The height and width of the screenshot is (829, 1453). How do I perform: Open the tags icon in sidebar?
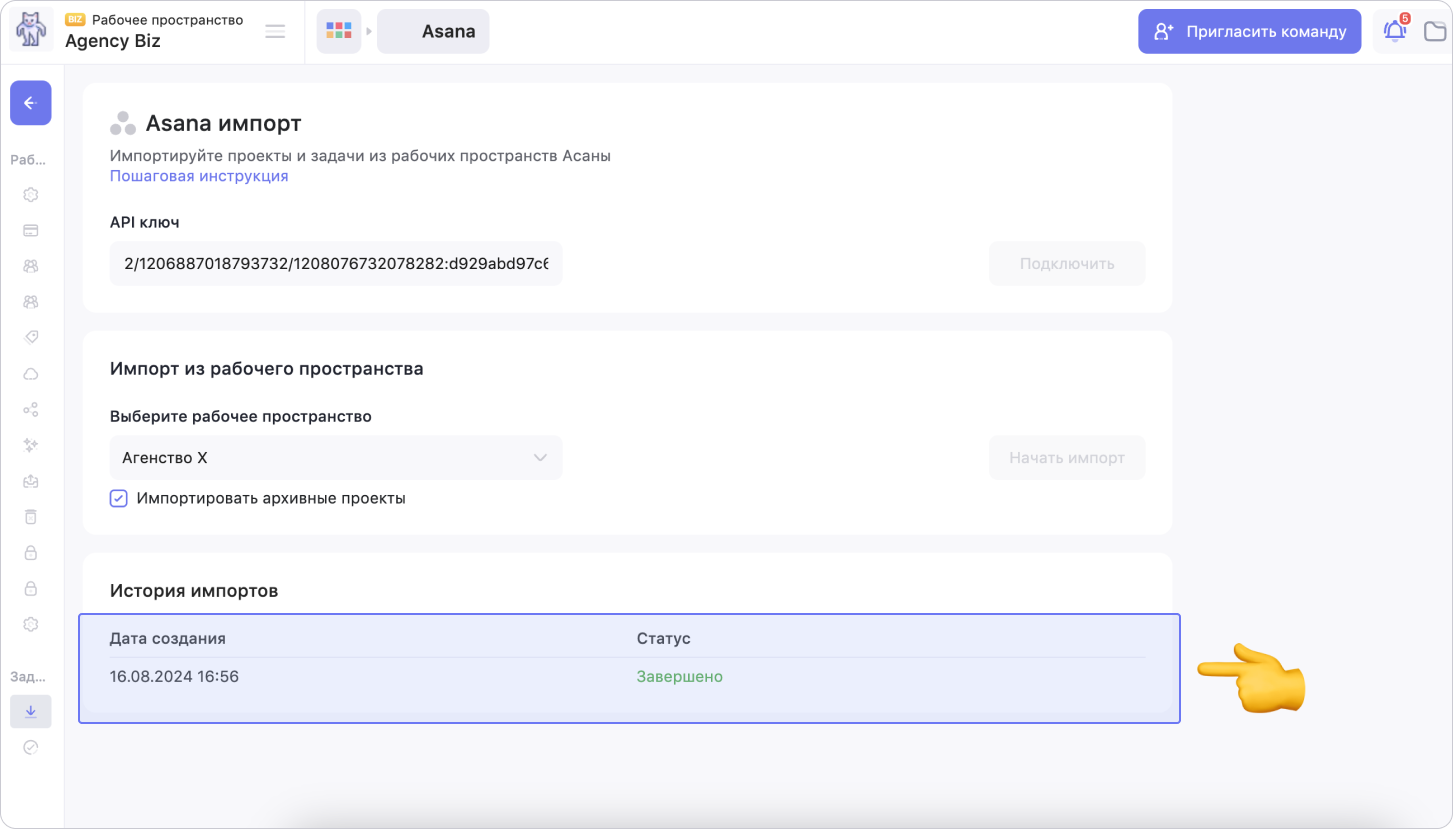(31, 337)
